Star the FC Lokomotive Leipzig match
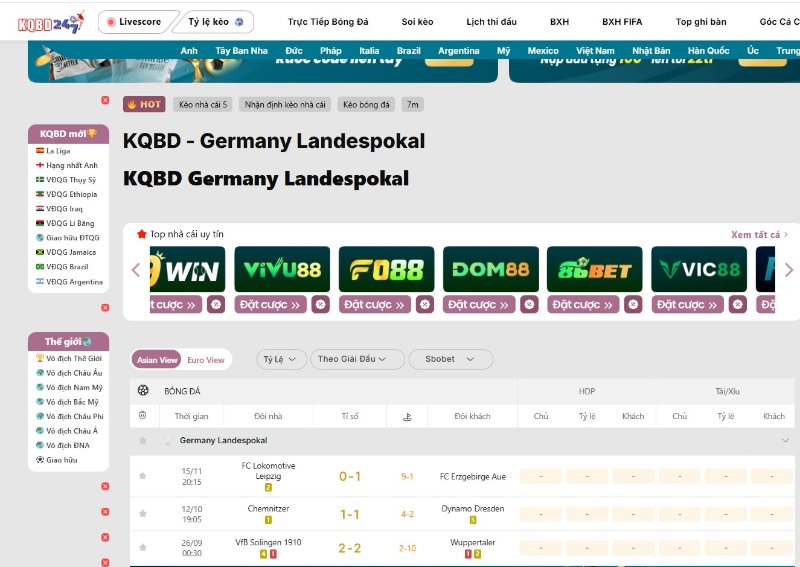Viewport: 800px width, 567px height. [x=143, y=476]
